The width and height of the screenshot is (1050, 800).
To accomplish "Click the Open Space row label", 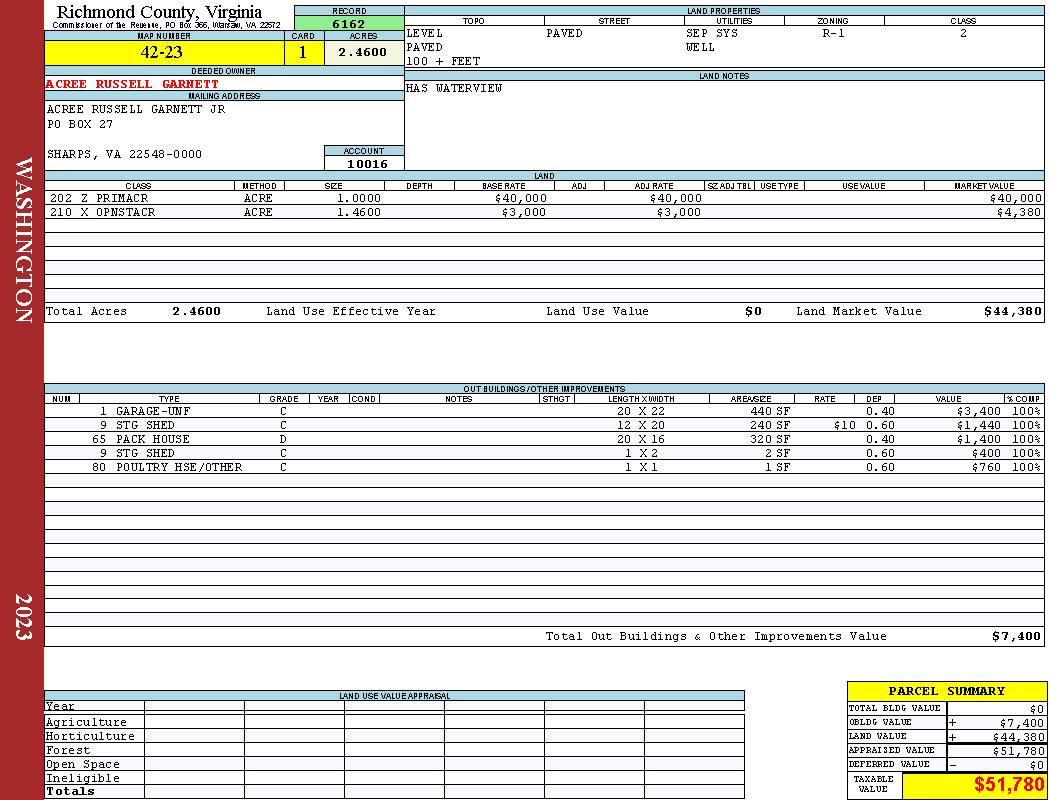I will point(82,765).
